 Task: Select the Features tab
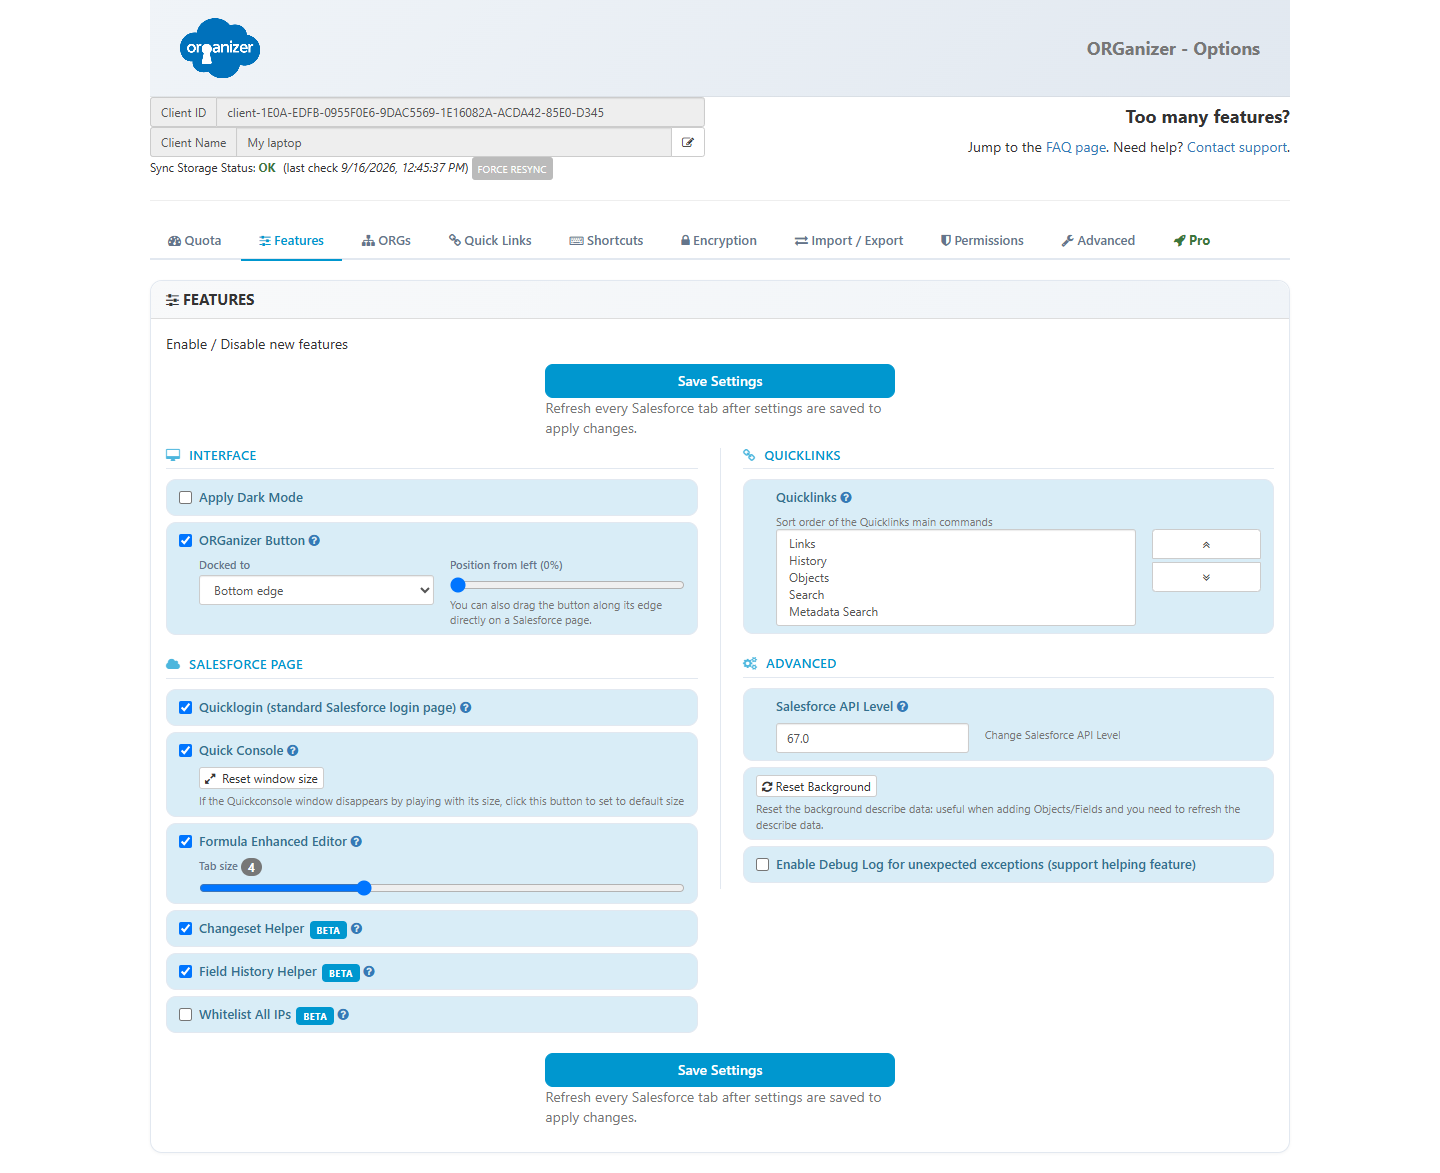tap(291, 241)
